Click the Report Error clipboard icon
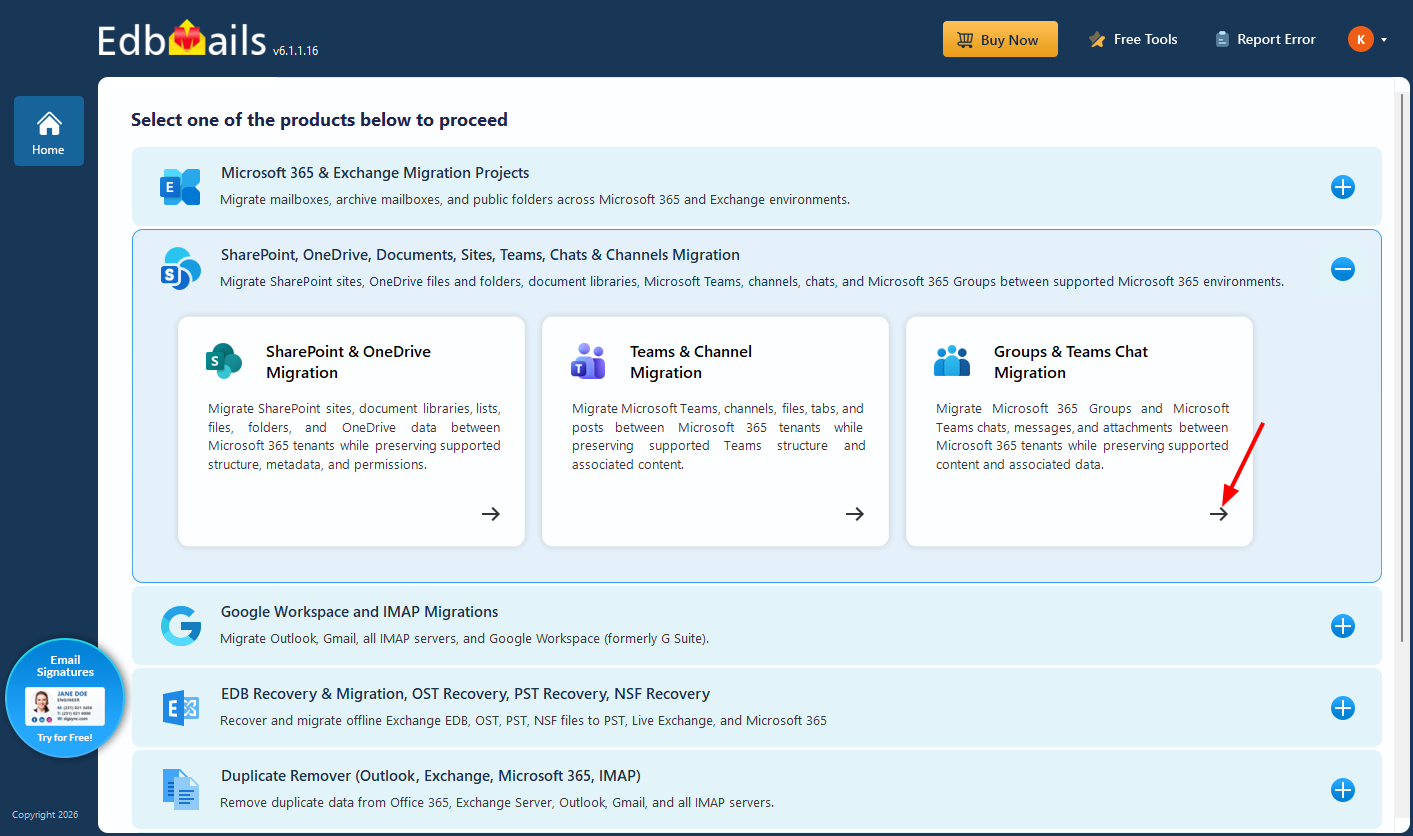 pos(1222,40)
